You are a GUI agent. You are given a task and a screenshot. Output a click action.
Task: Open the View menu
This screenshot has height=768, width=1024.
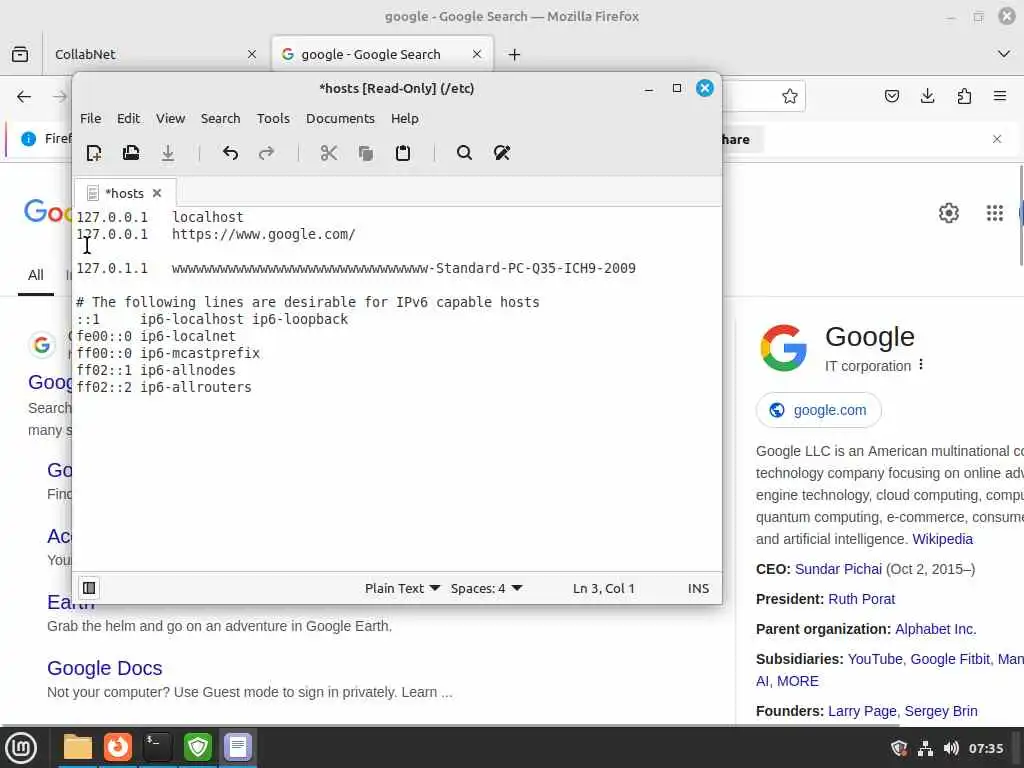coord(170,118)
